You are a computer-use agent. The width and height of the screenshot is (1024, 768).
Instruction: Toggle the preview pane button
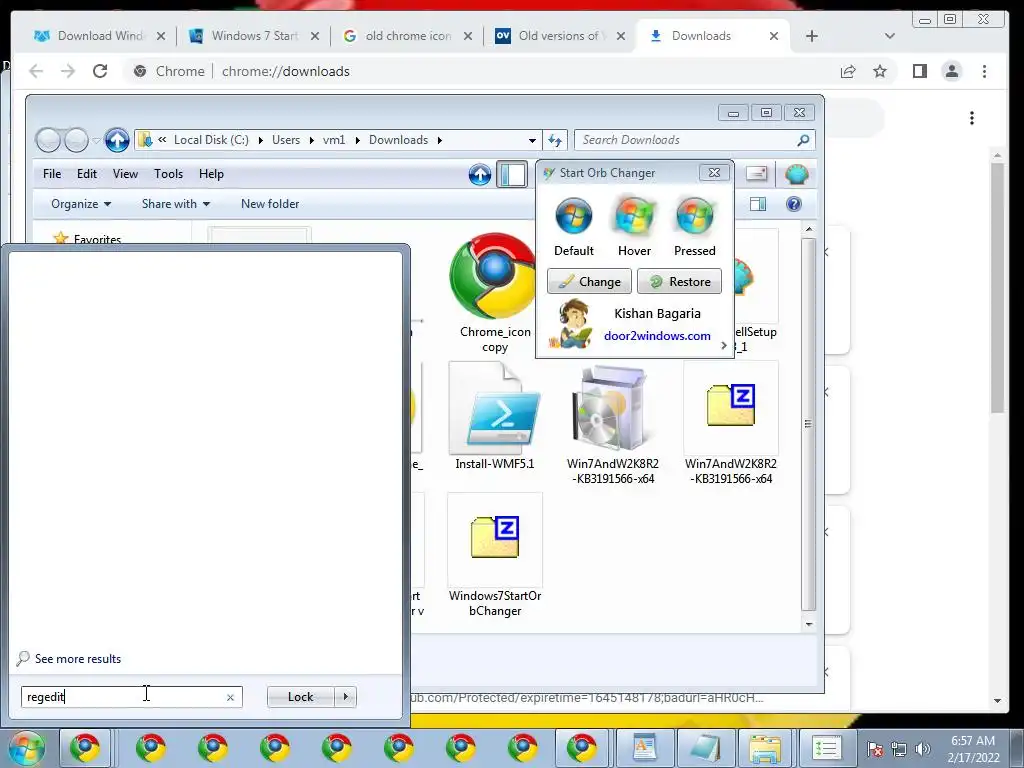[758, 204]
